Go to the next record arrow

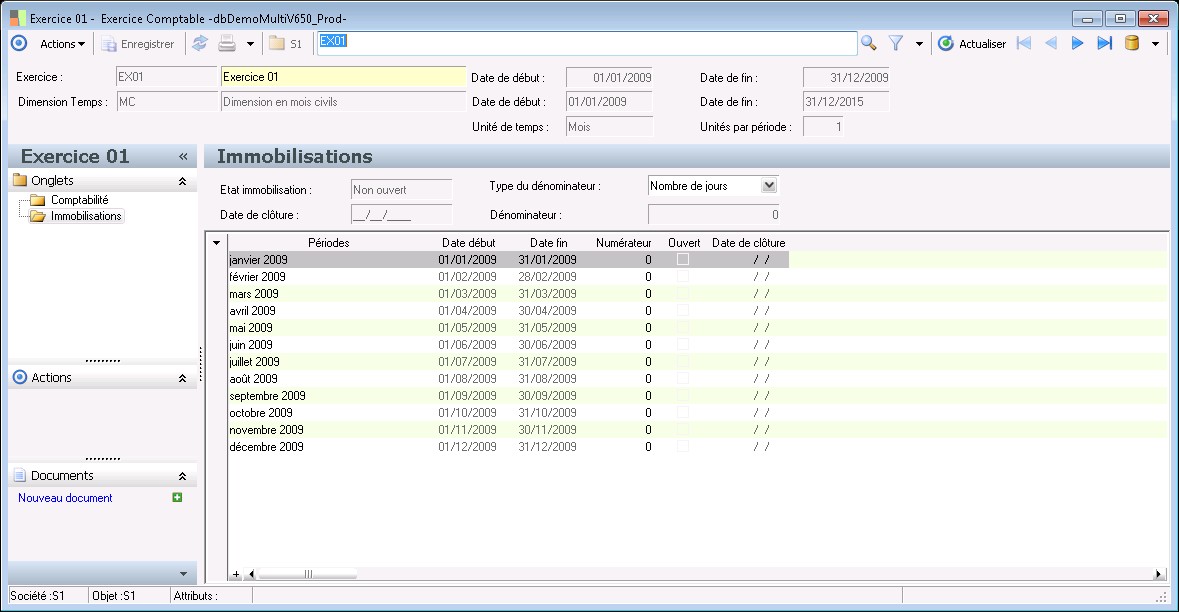click(1077, 43)
